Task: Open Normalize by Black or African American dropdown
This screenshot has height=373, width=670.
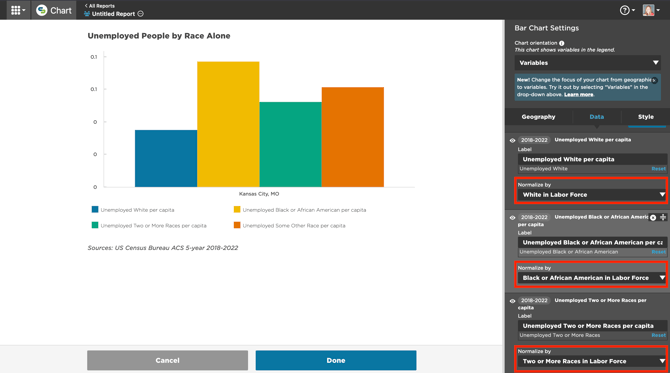Action: [x=592, y=278]
